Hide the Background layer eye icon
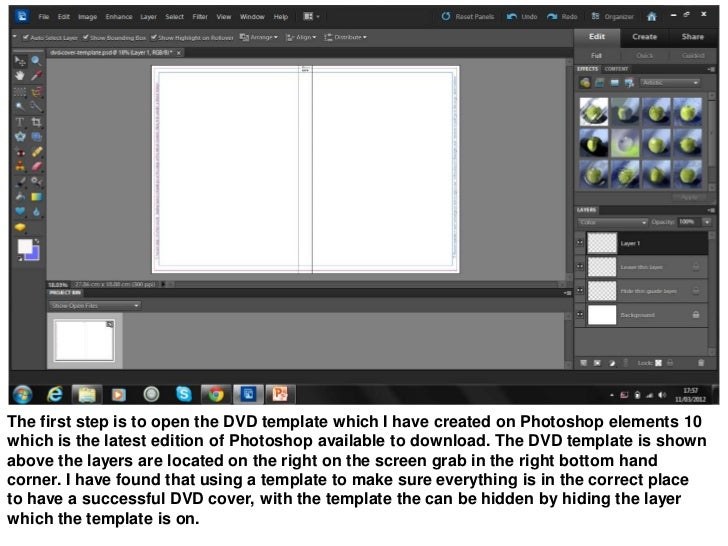This screenshot has height=546, width=728. [580, 314]
